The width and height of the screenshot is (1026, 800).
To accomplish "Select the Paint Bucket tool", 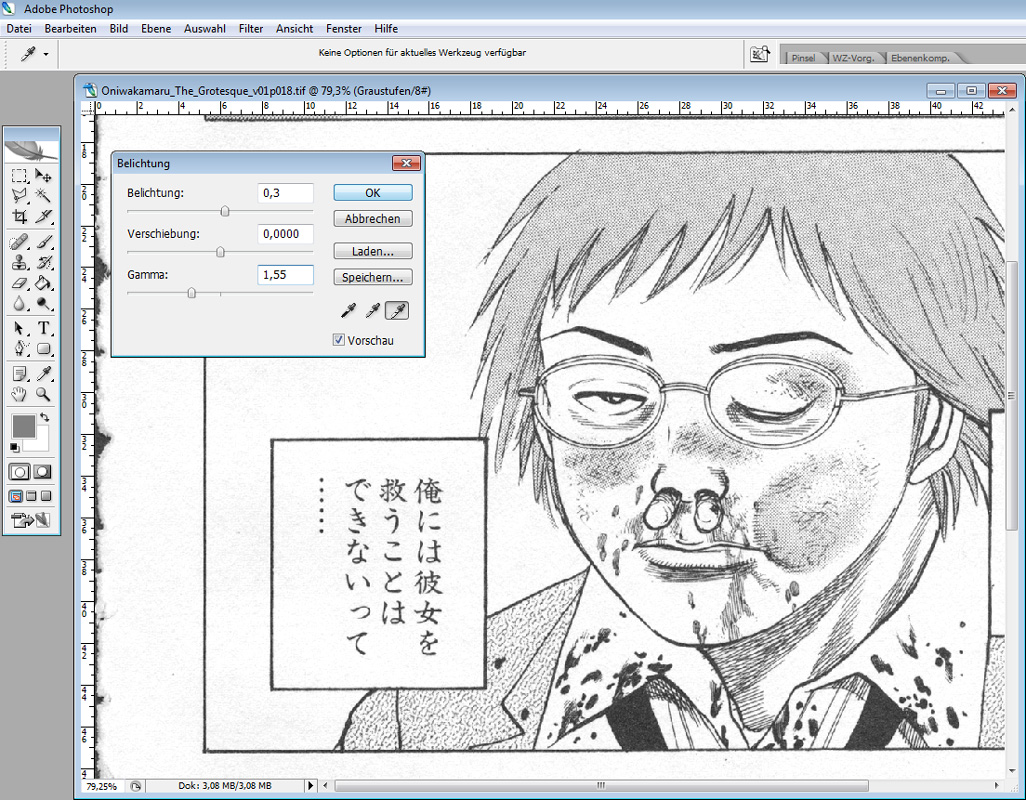I will 43,283.
